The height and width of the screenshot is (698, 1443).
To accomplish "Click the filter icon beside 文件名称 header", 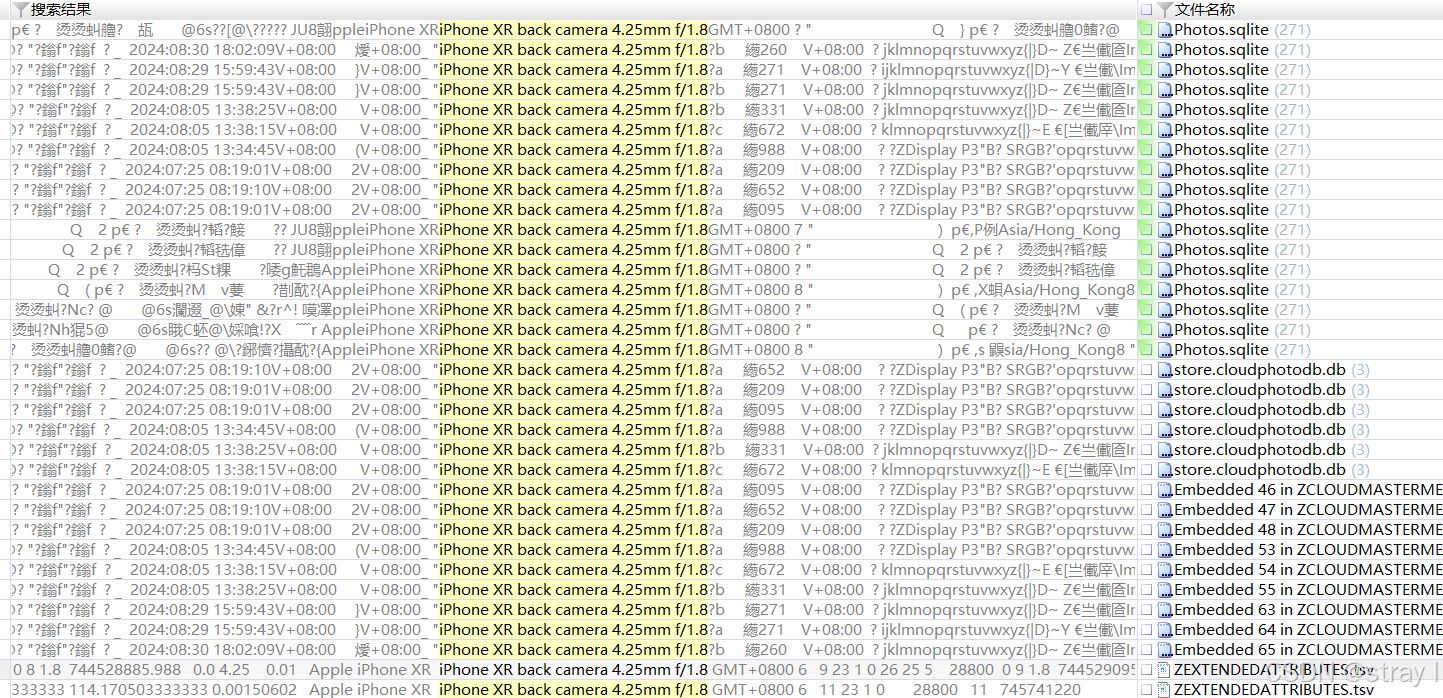I will coord(1165,9).
